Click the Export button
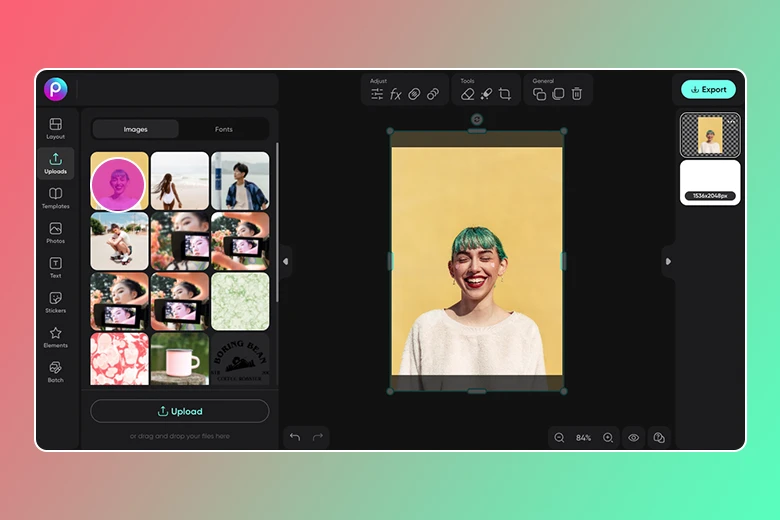The image size is (780, 520). tap(708, 89)
